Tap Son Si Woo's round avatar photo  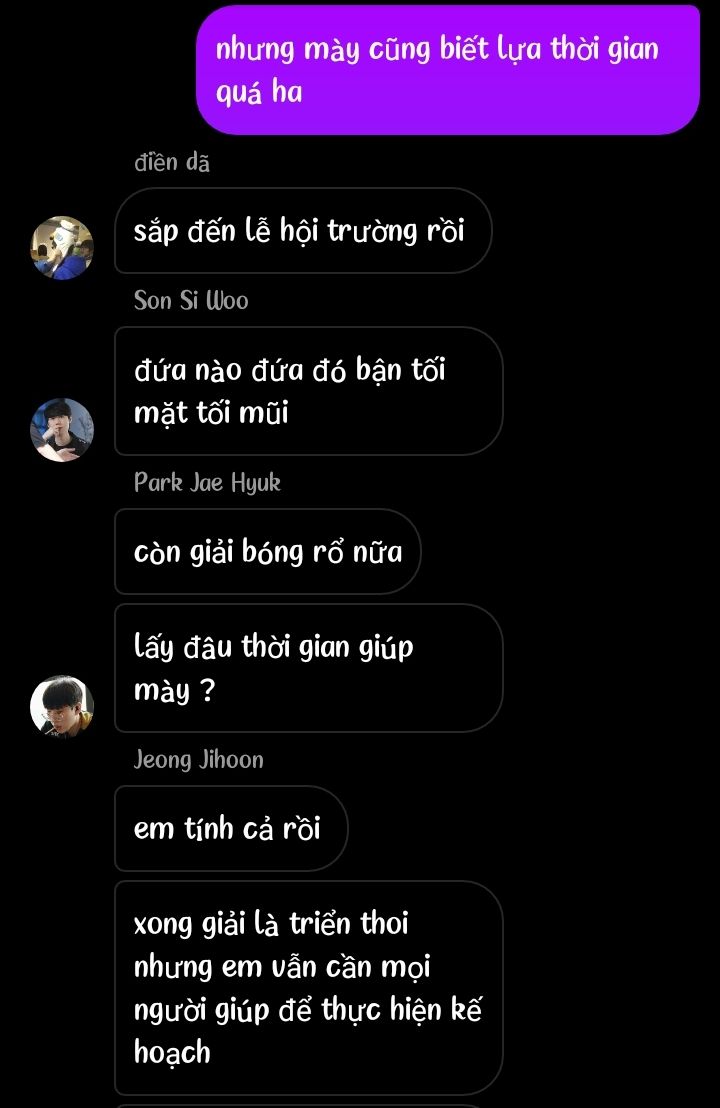[61, 430]
